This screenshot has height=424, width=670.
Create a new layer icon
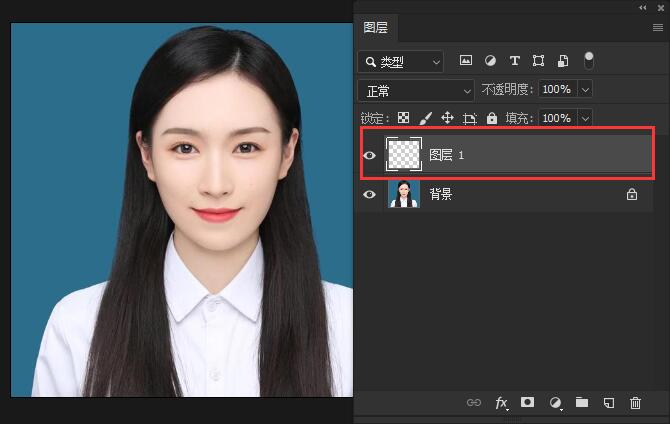(x=609, y=403)
